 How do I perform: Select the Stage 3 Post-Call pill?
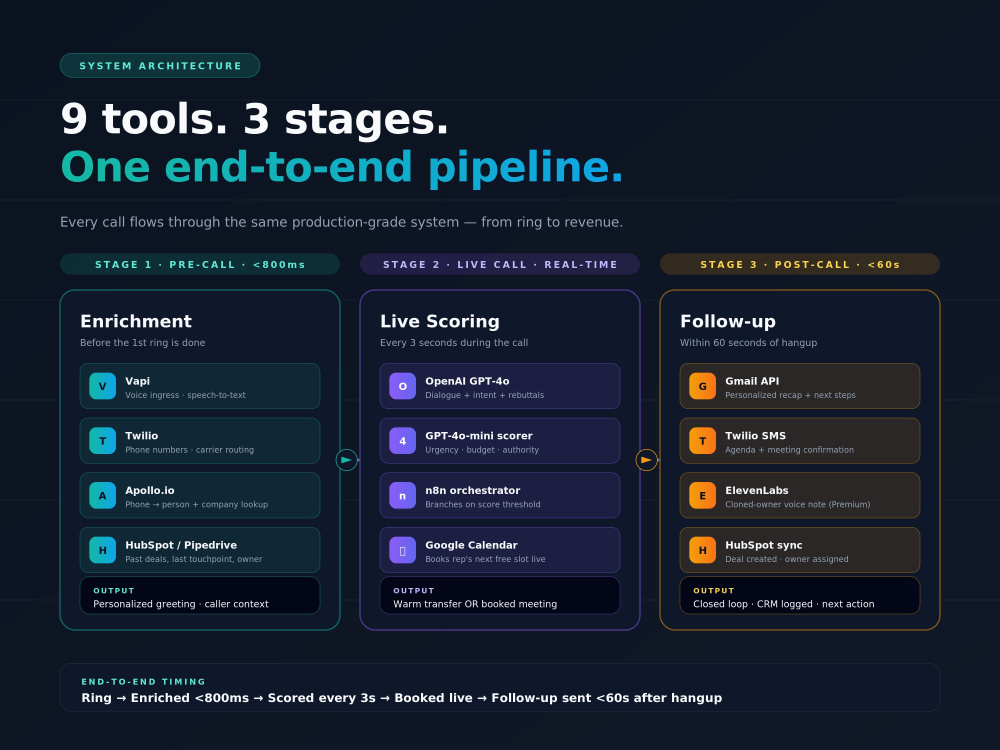coord(800,264)
